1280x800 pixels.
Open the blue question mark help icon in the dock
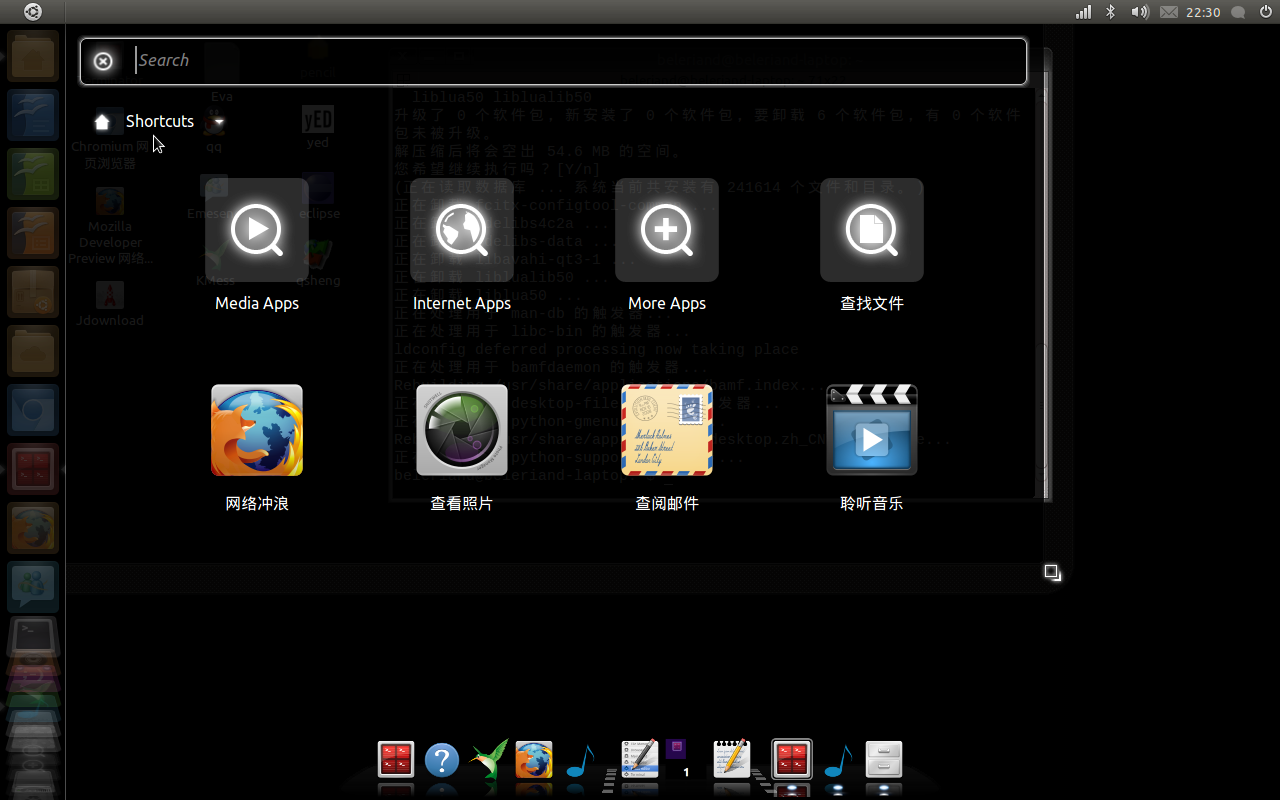point(442,760)
